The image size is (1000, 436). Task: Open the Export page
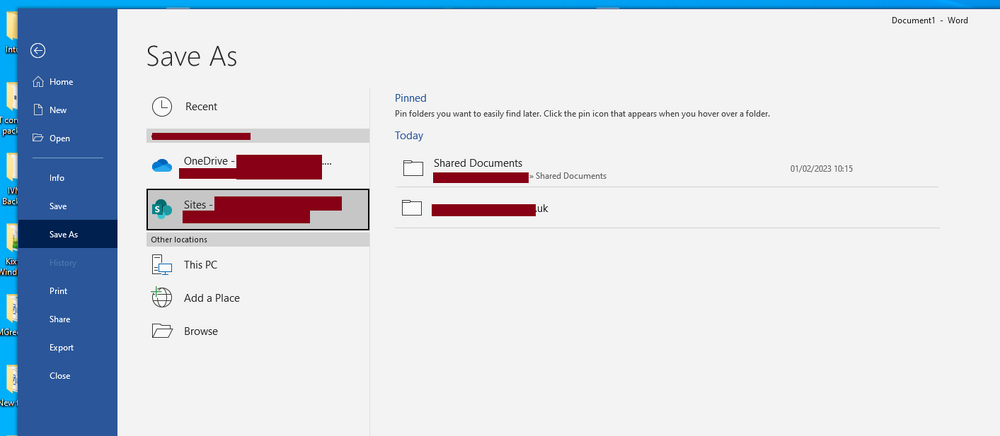61,347
